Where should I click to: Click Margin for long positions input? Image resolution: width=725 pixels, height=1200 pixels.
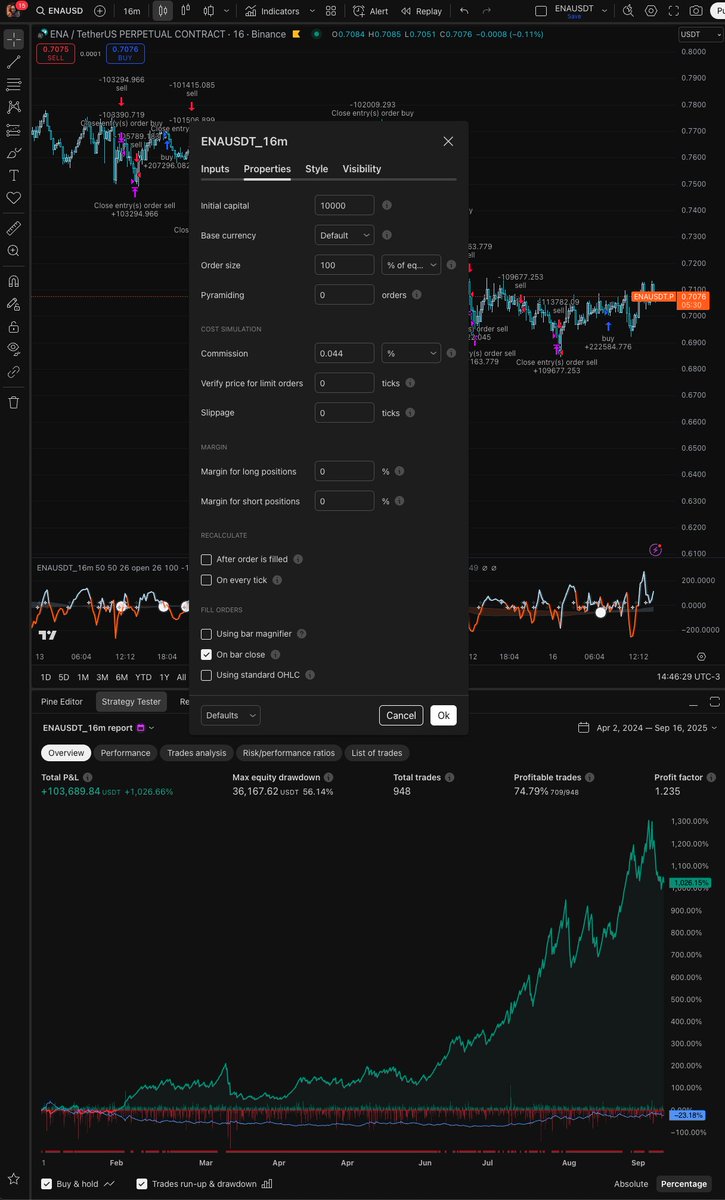(344, 471)
